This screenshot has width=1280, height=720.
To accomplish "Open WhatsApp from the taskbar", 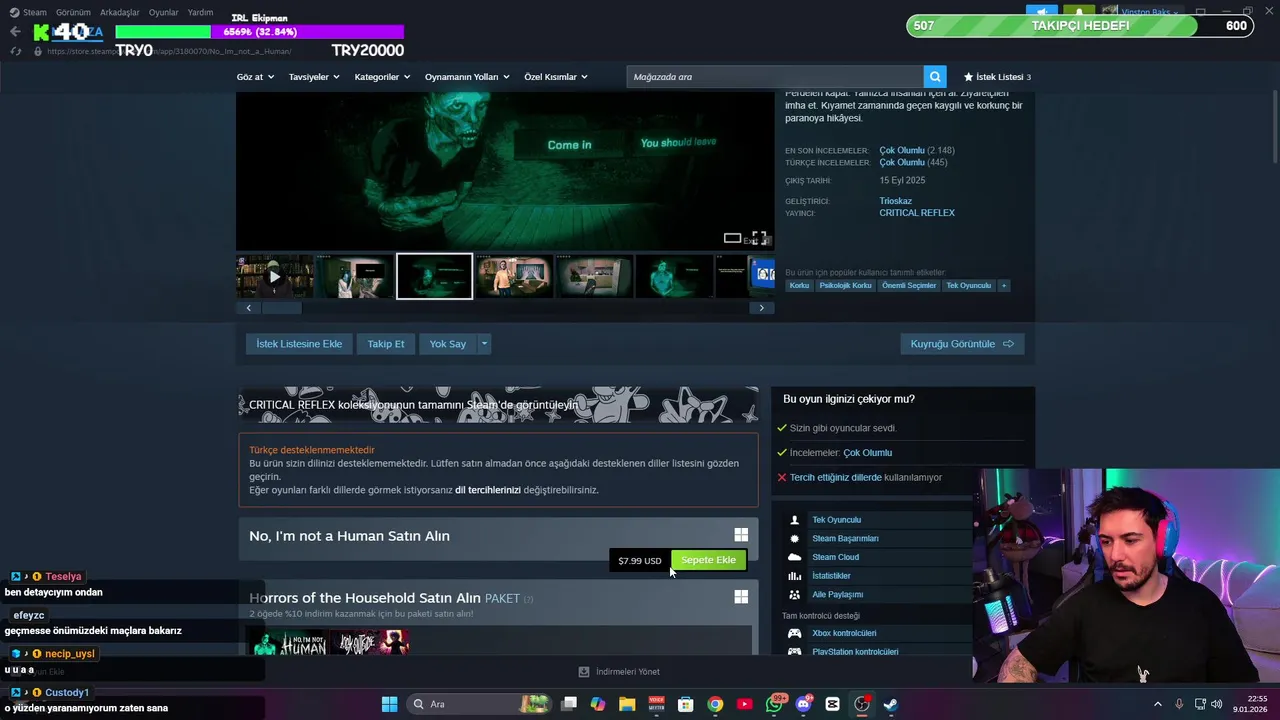I will (774, 704).
